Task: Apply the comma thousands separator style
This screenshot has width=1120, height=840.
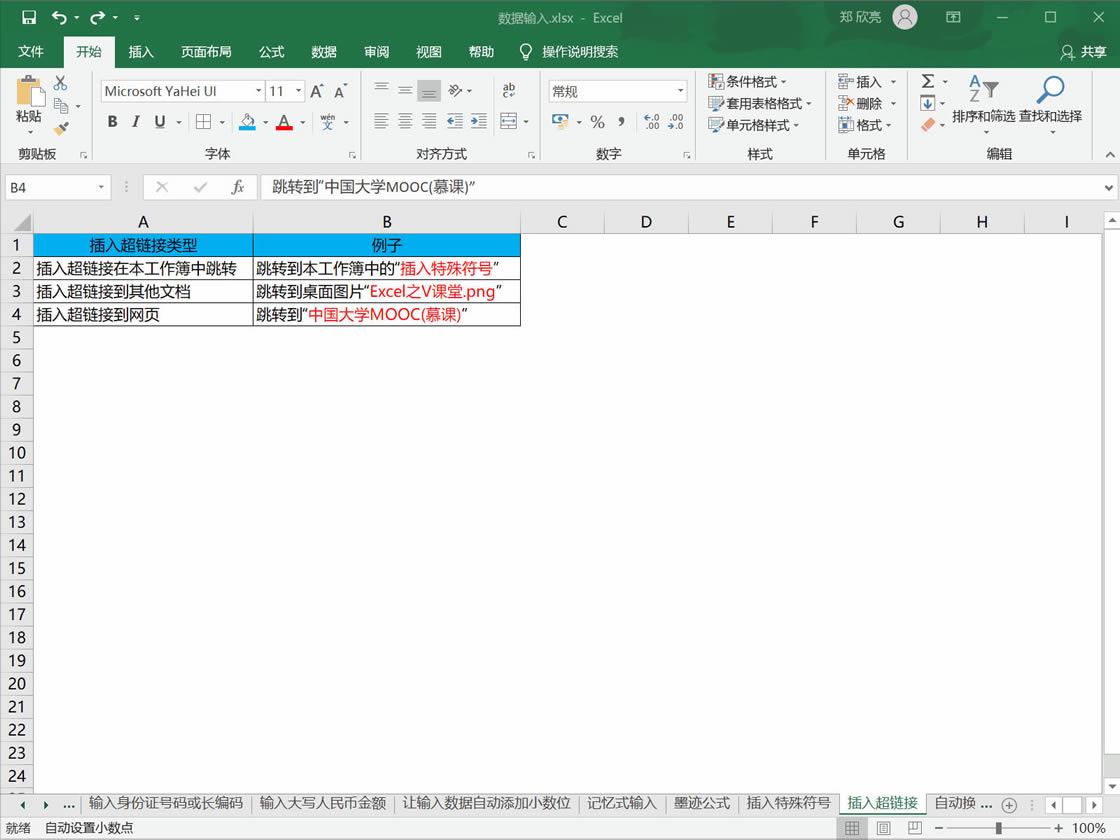Action: tap(619, 122)
